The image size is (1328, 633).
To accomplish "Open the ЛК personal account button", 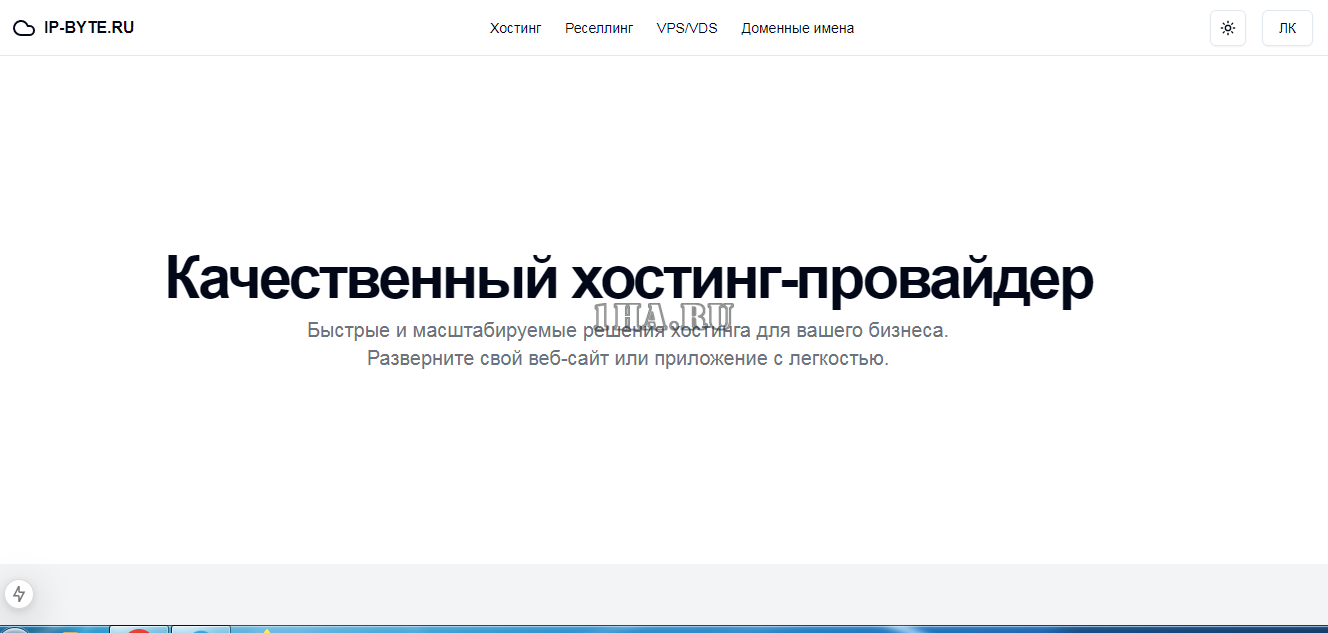I will tap(1287, 28).
